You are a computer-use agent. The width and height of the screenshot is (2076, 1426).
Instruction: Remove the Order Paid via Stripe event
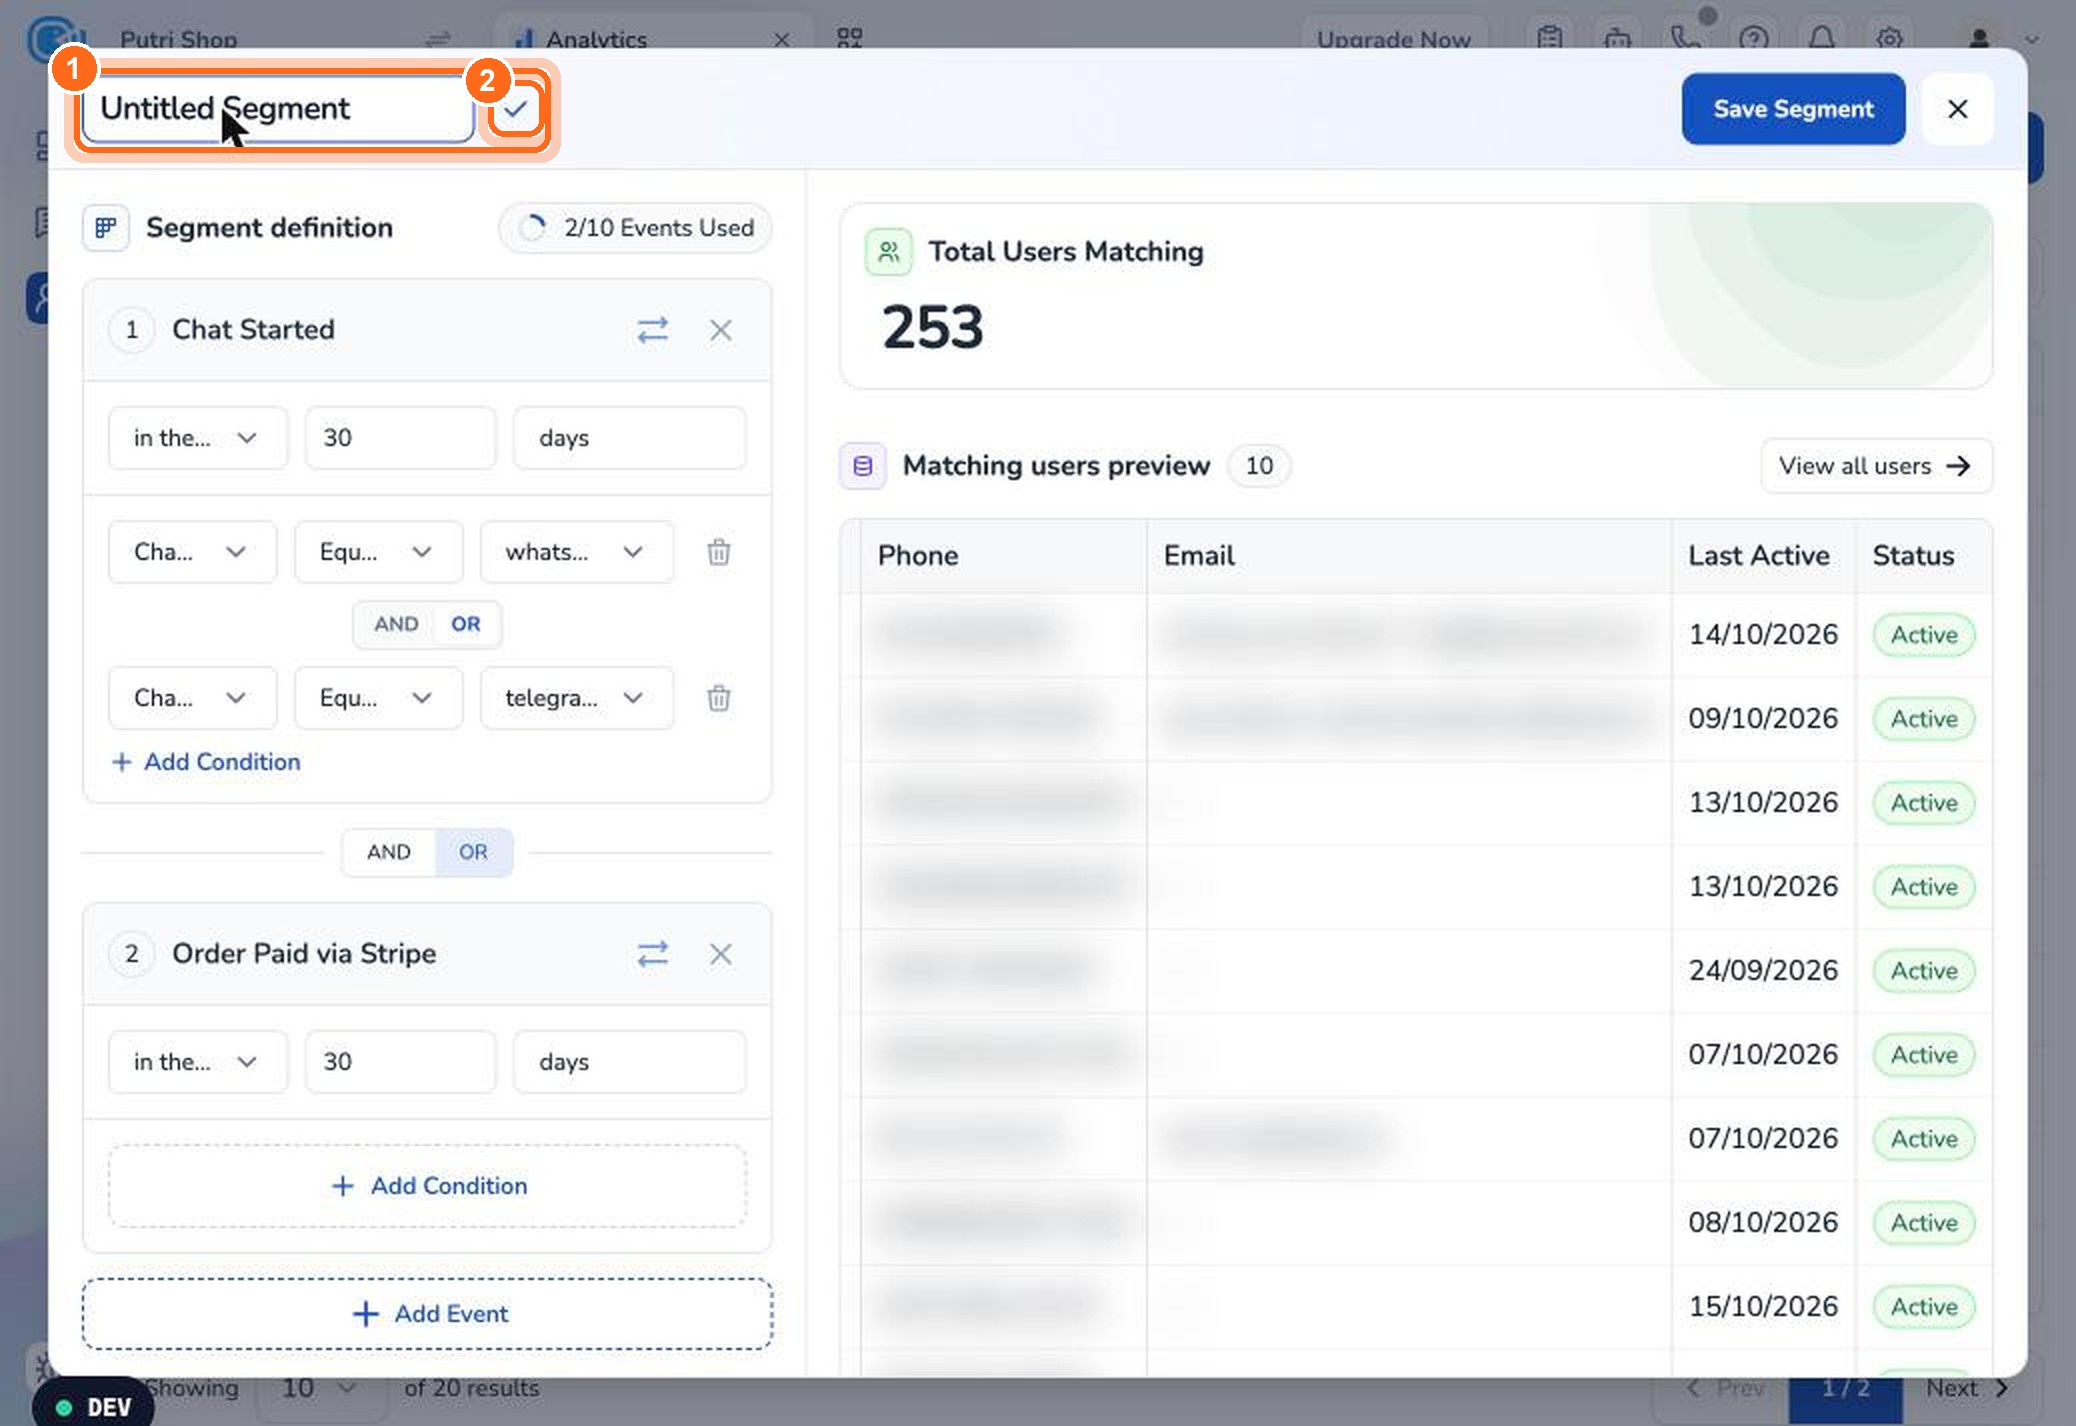click(720, 954)
